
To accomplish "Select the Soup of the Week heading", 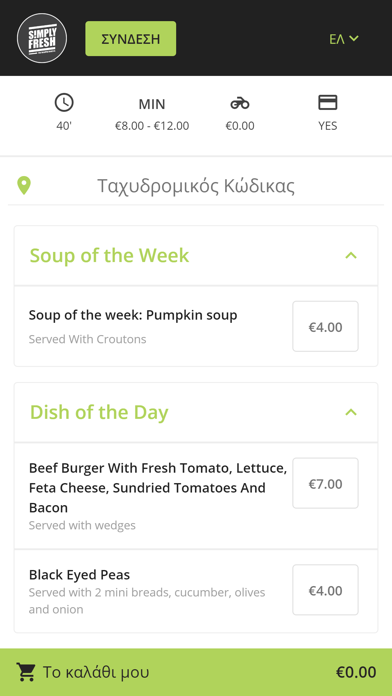I will pos(109,256).
